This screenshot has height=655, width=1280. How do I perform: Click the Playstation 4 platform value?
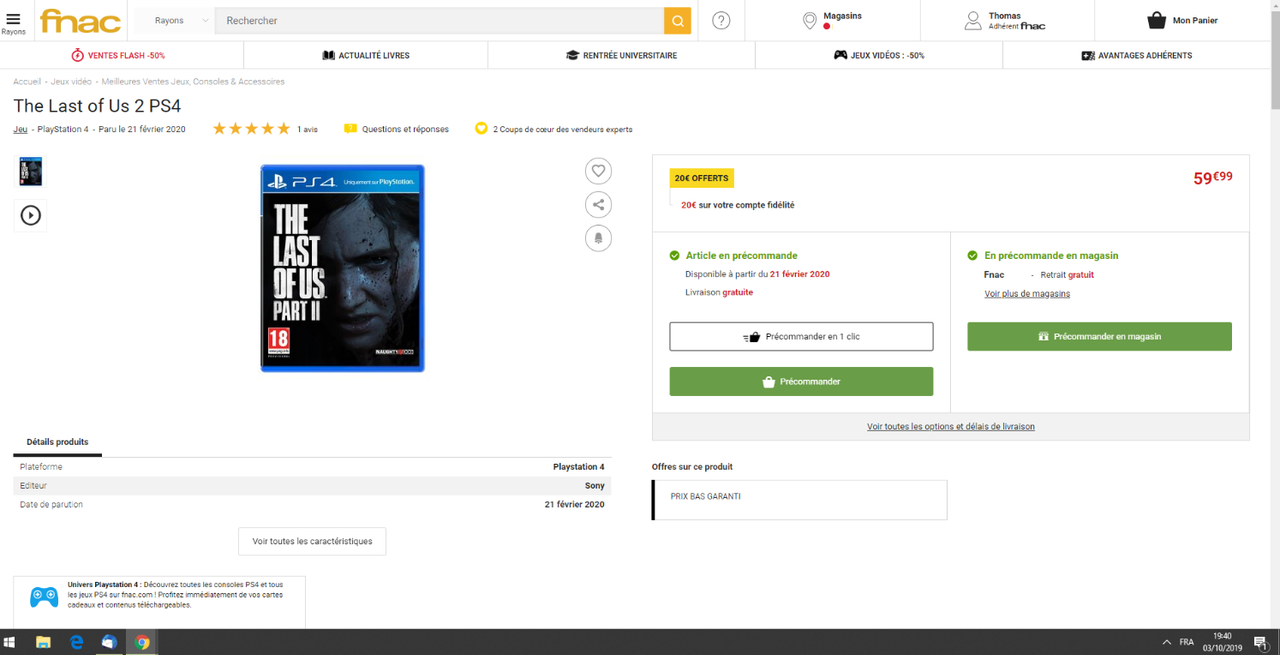579,467
